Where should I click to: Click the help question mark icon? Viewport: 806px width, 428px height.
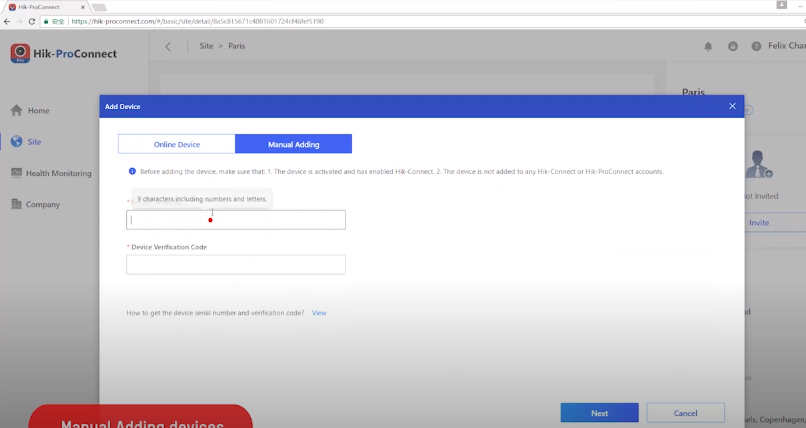(756, 46)
